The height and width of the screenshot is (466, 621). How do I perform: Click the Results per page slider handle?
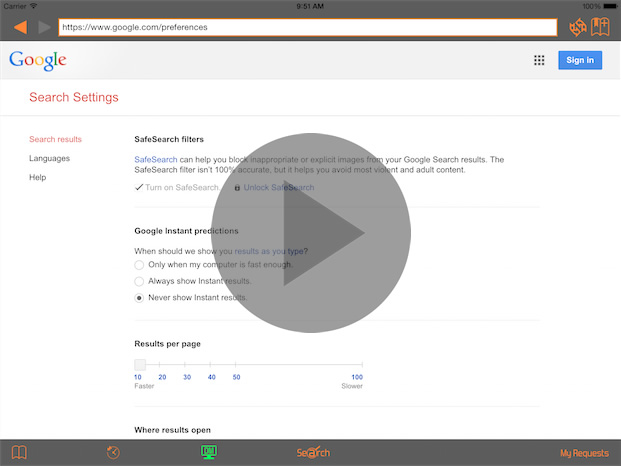click(140, 365)
